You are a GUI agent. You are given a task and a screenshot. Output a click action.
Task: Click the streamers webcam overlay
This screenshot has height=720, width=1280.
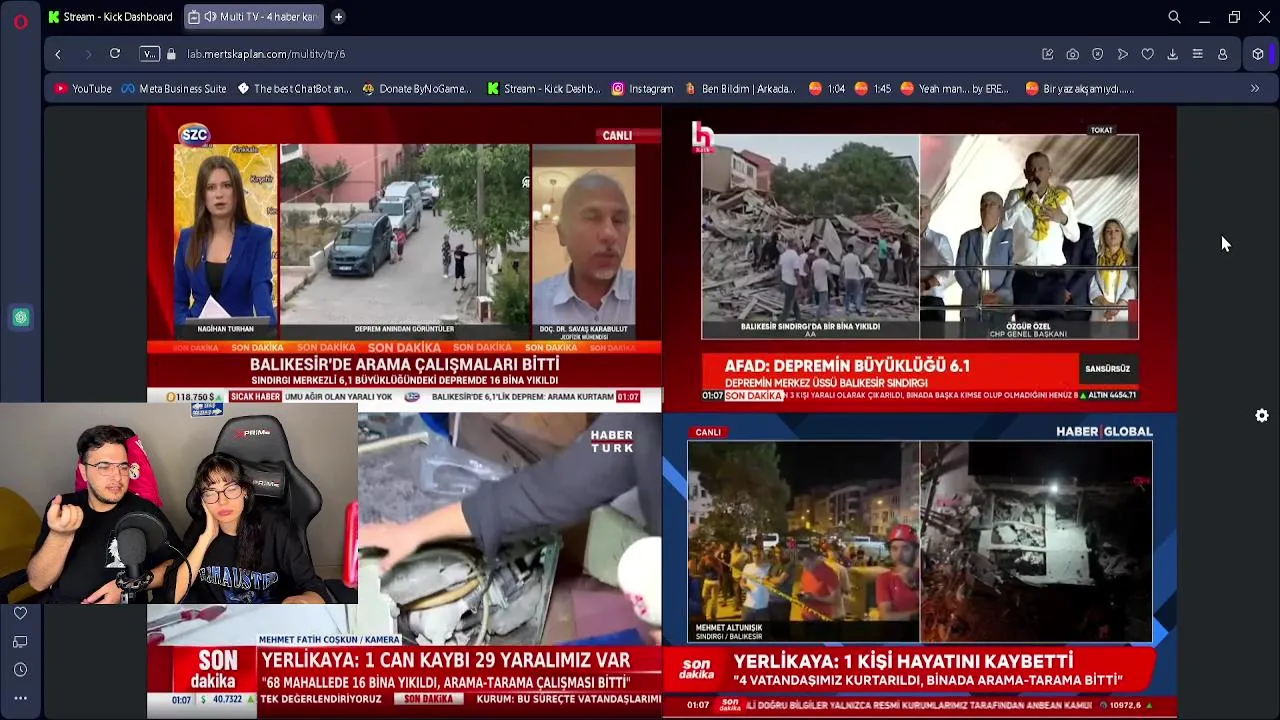[179, 504]
